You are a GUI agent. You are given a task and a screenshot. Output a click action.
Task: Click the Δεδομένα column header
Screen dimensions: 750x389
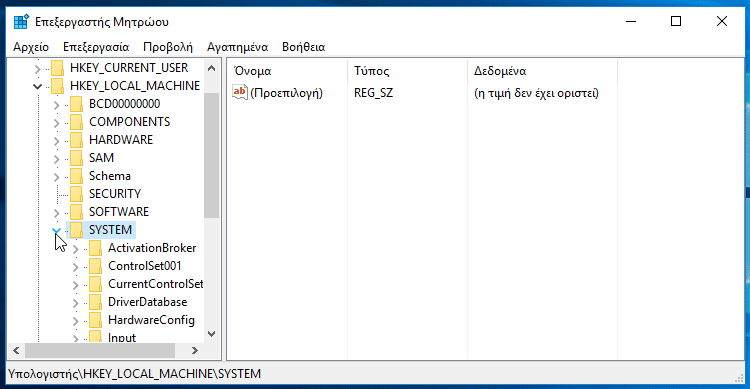(542, 71)
